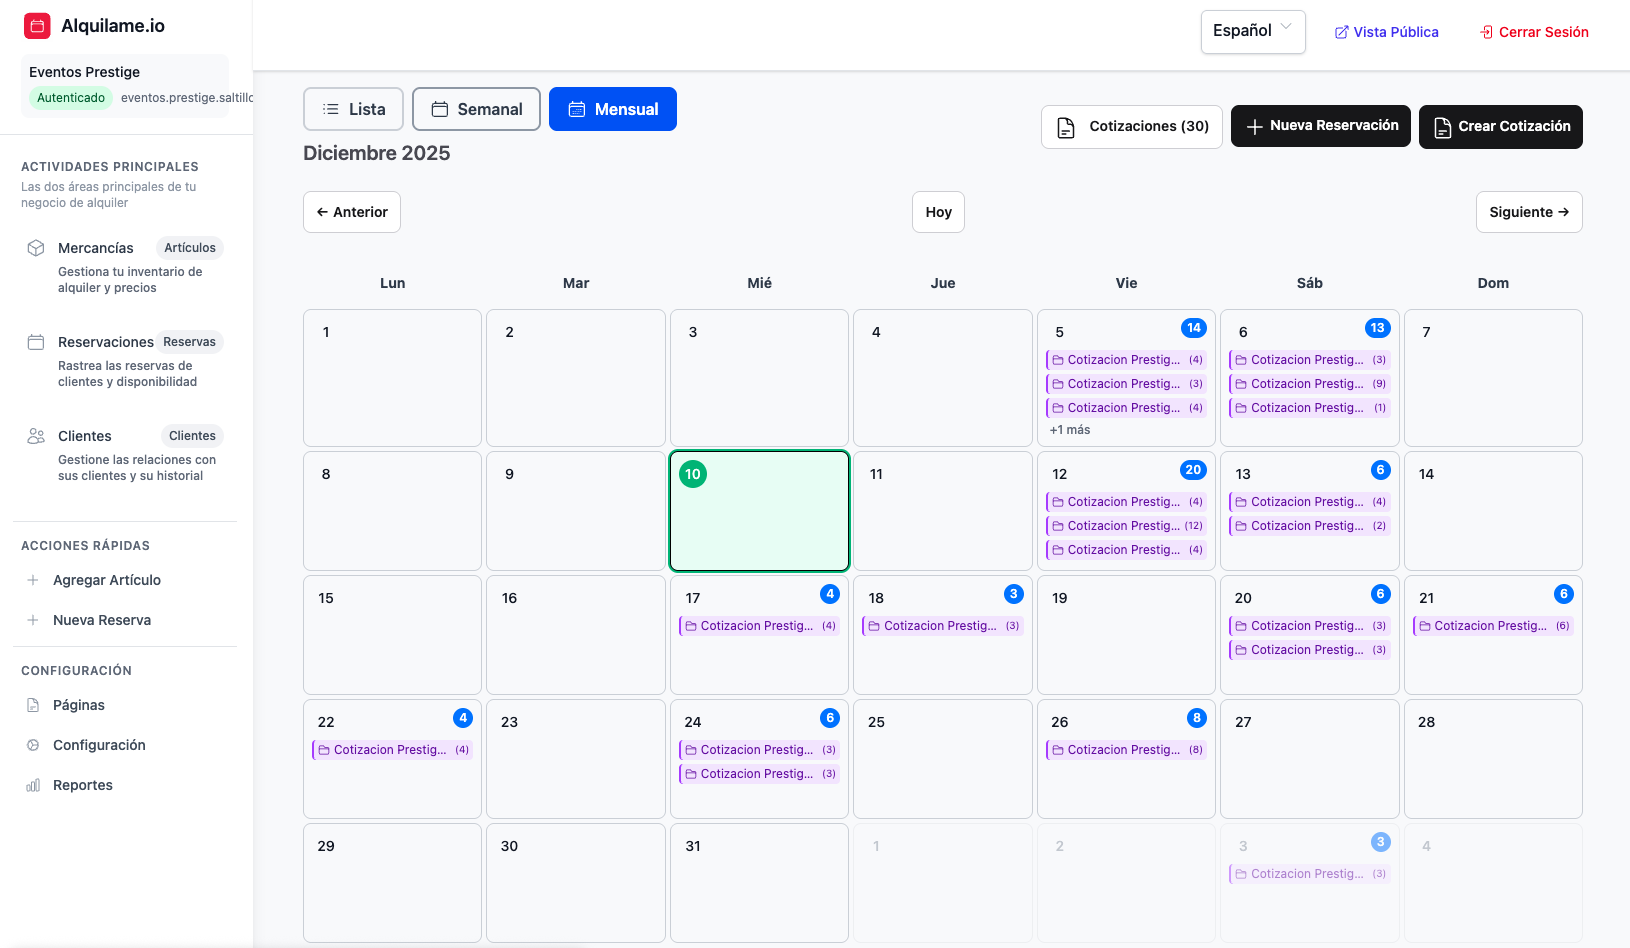Click the Clientes badge in sidebar
The width and height of the screenshot is (1630, 948).
[x=192, y=436]
